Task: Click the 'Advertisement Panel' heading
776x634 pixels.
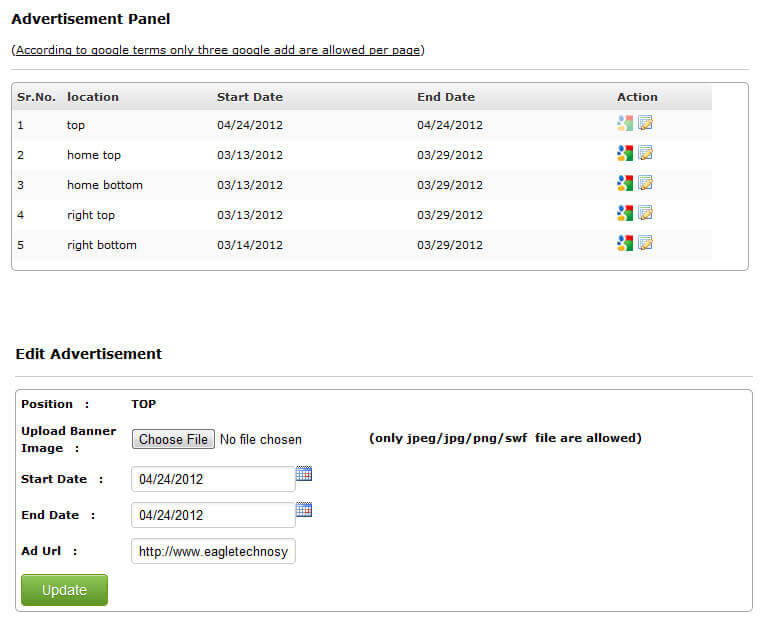Action: (x=91, y=19)
